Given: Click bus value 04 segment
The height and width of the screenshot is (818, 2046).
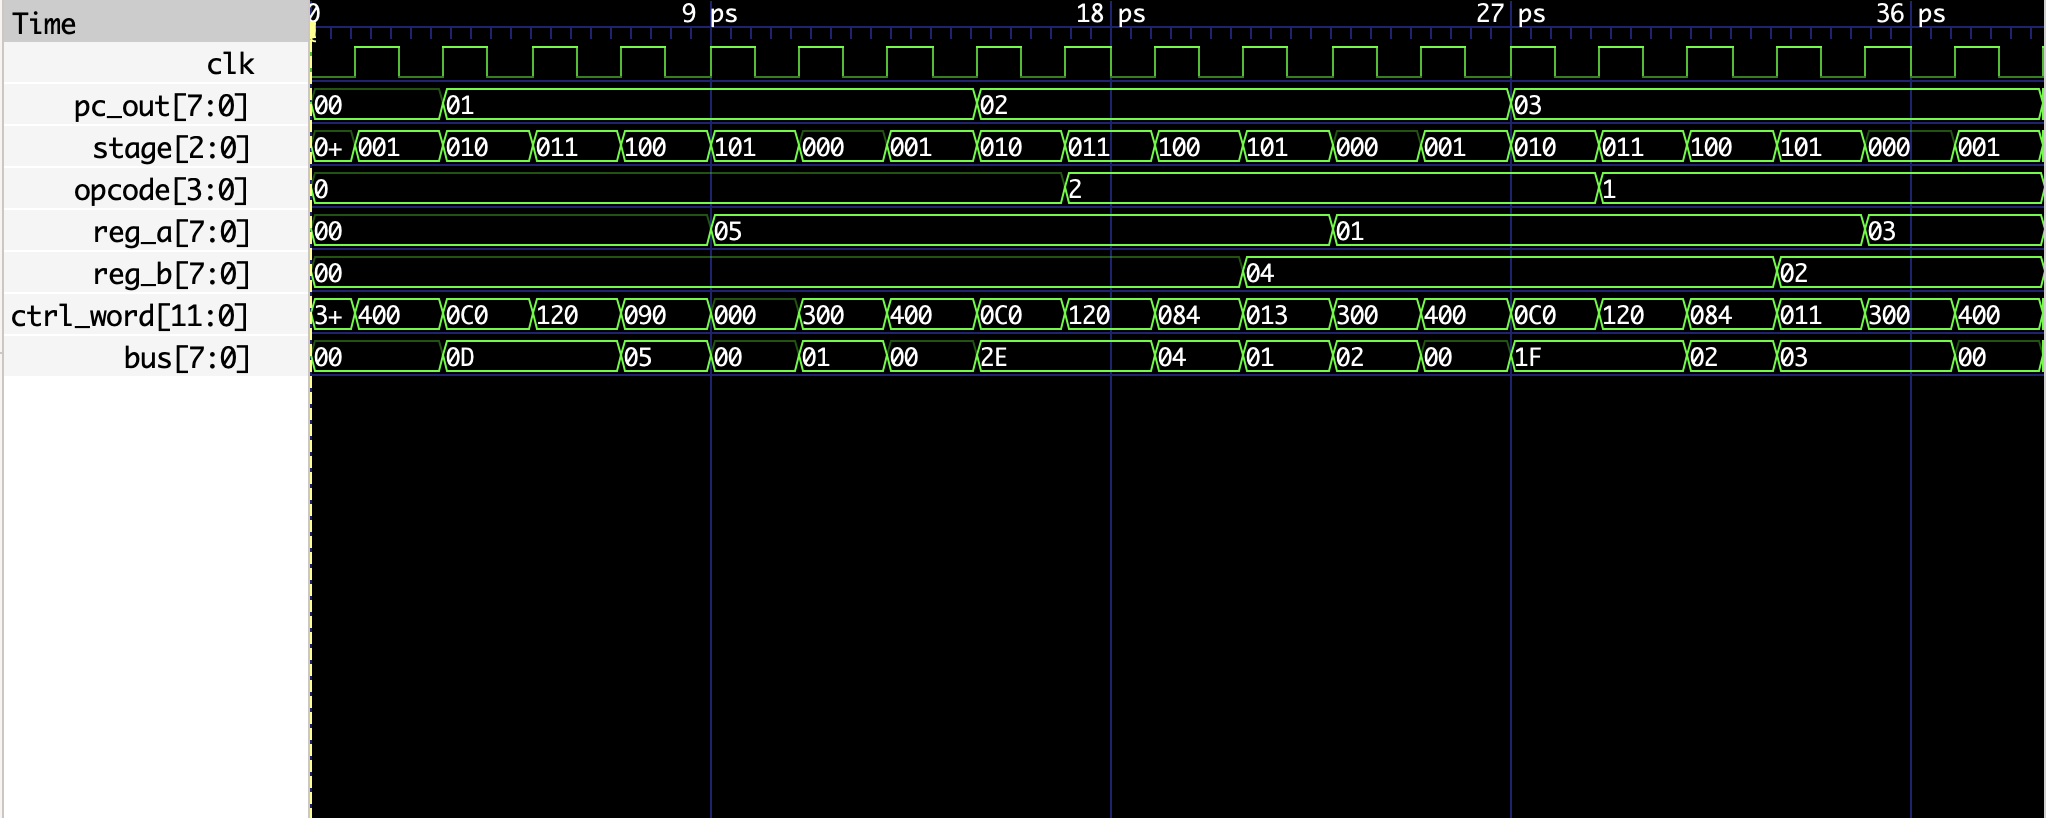Looking at the screenshot, I should (x=1199, y=357).
